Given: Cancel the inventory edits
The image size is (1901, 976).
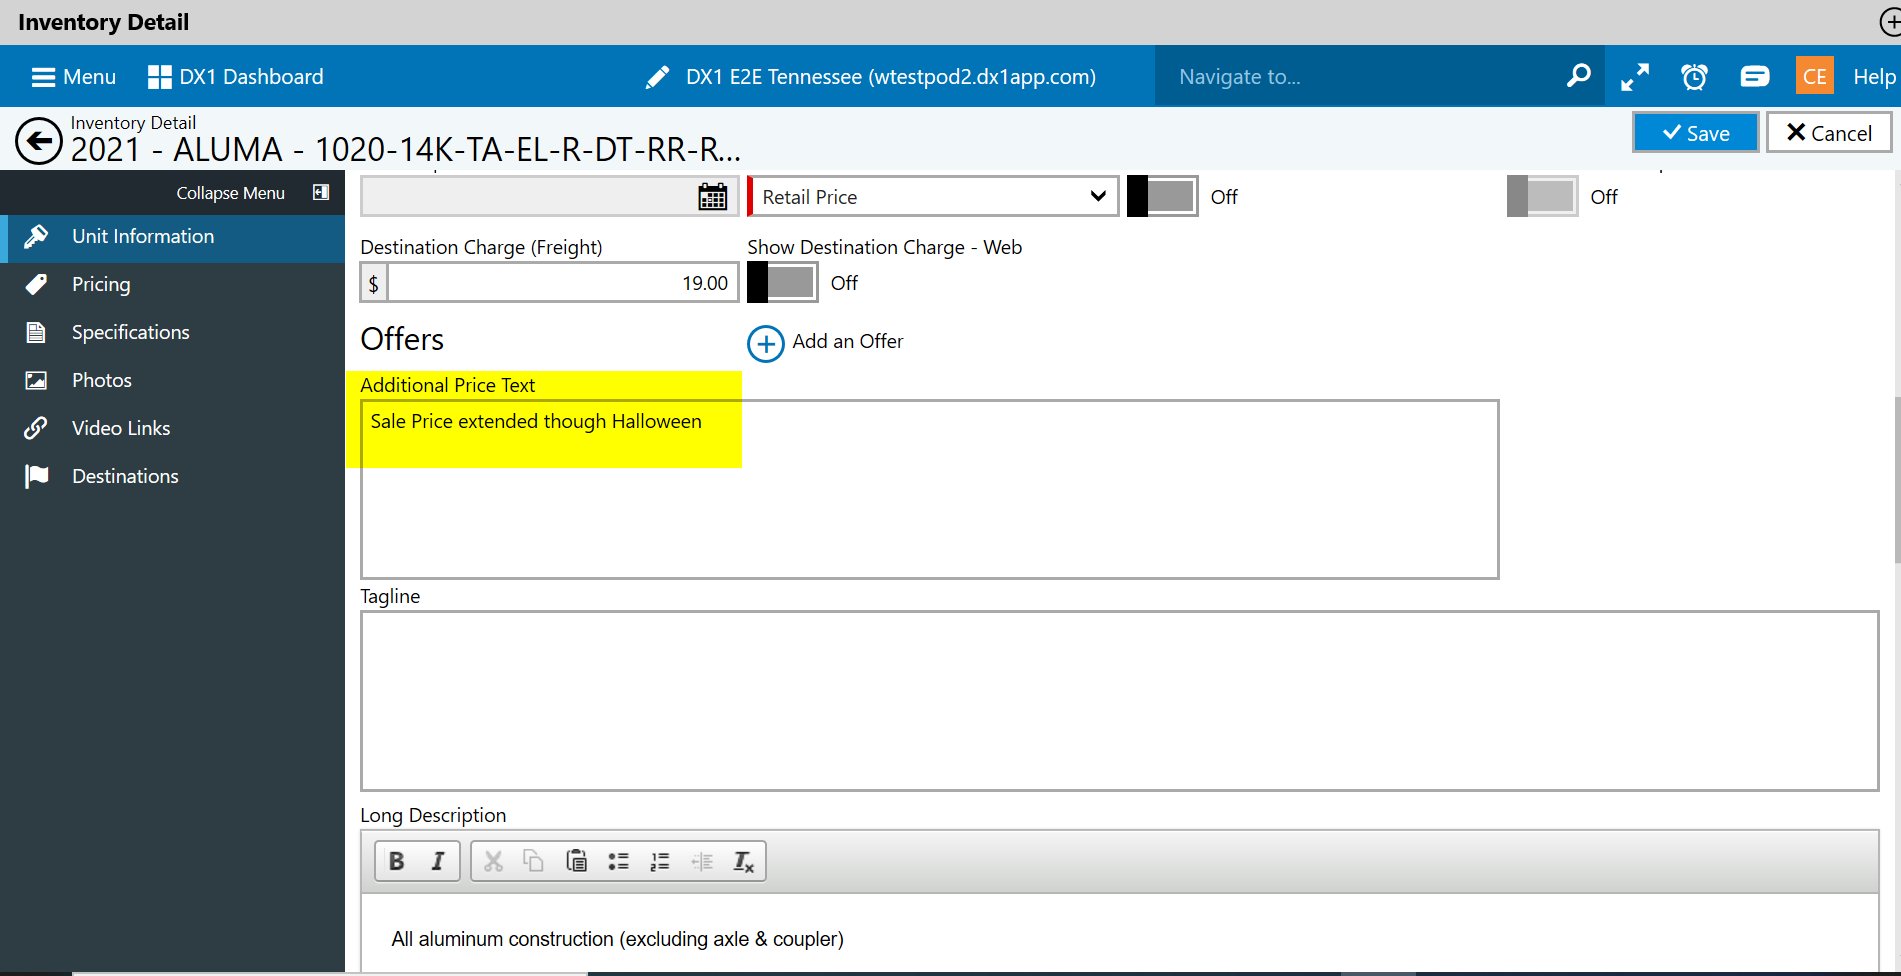Looking at the screenshot, I should (x=1829, y=132).
